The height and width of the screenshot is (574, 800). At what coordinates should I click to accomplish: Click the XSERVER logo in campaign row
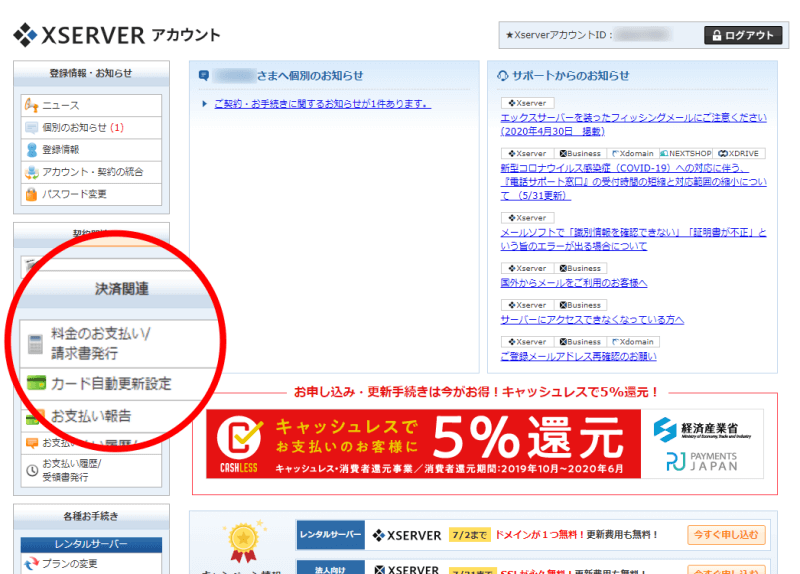pyautogui.click(x=407, y=535)
